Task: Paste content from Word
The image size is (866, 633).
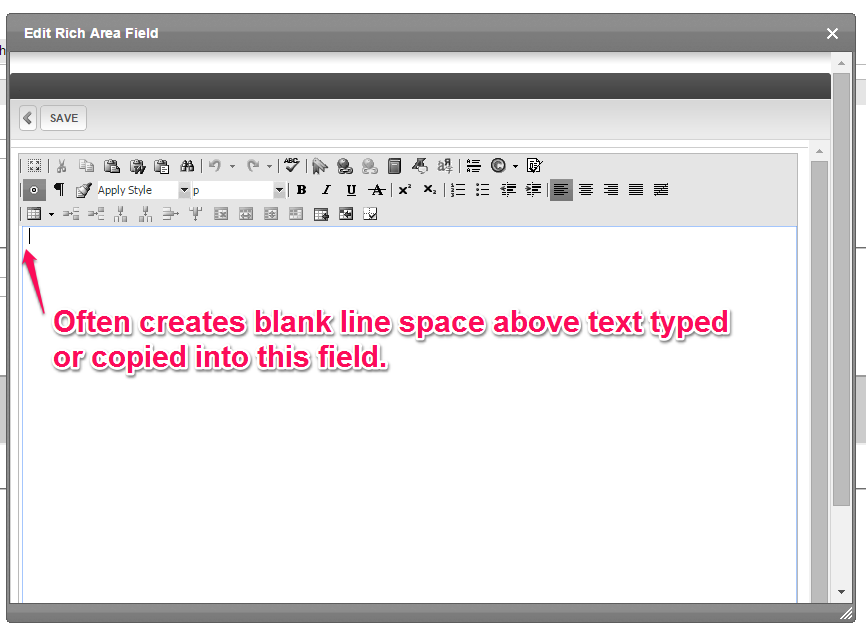Action: coord(138,165)
